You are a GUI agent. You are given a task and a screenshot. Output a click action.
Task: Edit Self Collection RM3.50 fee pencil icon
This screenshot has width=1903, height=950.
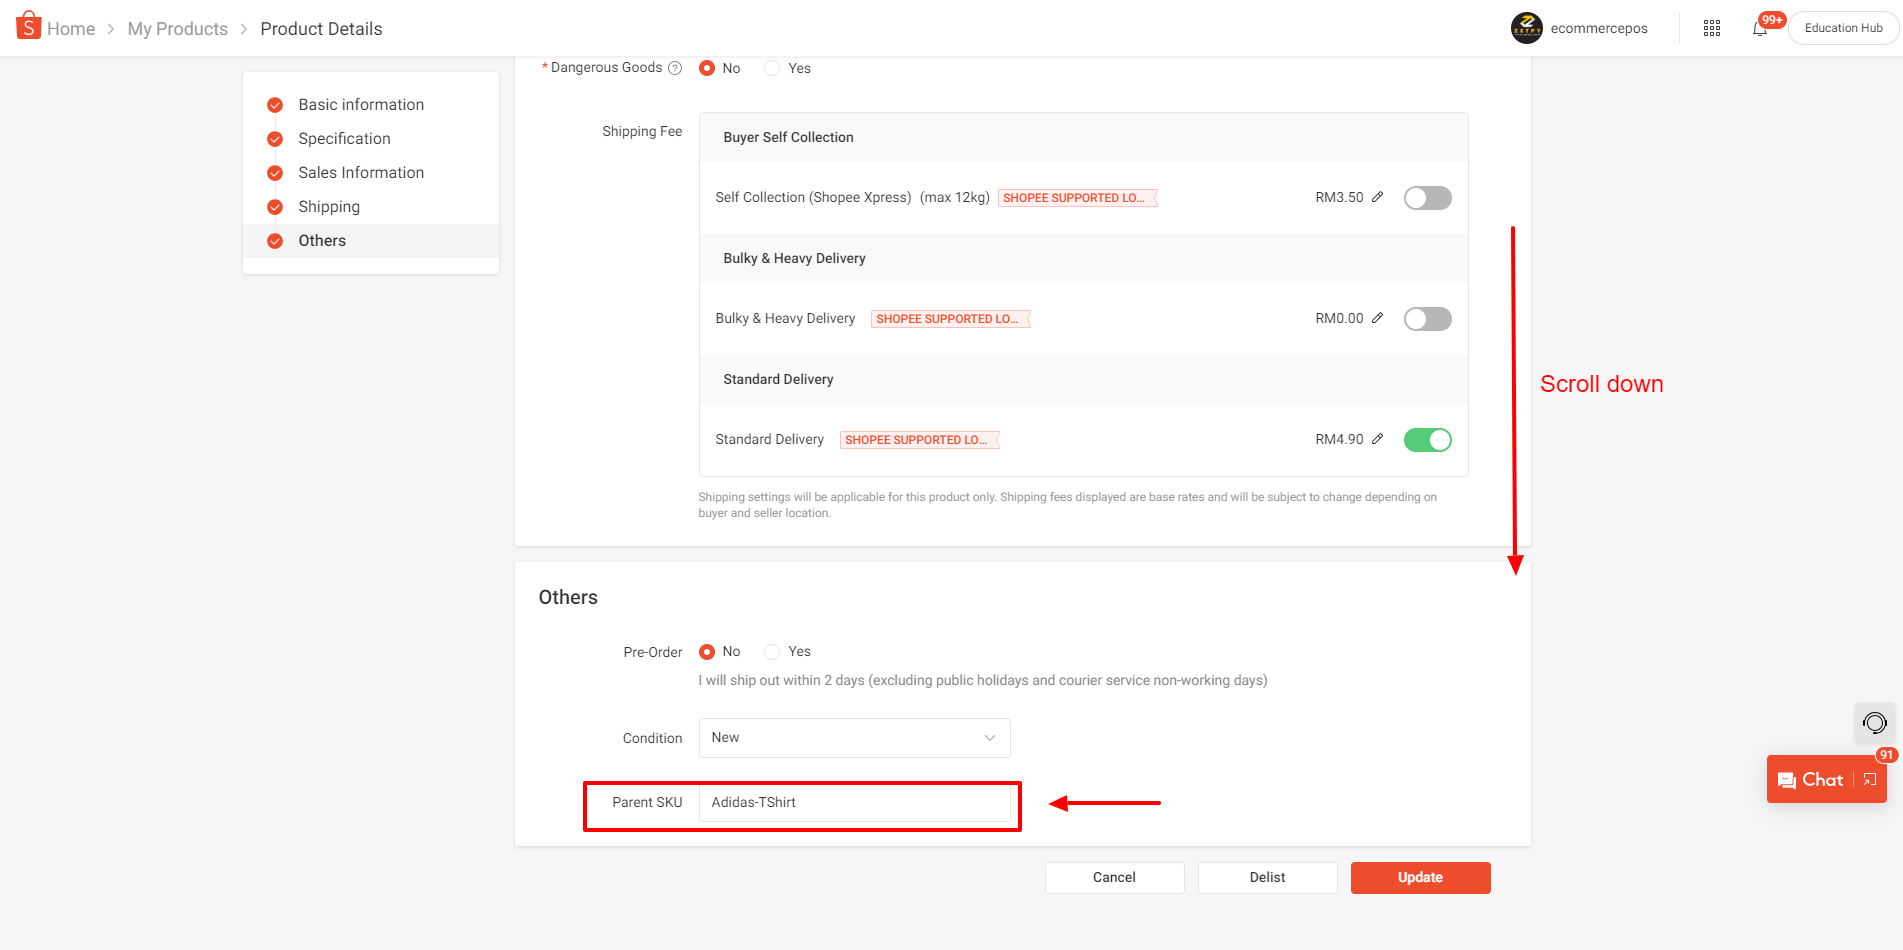point(1378,197)
